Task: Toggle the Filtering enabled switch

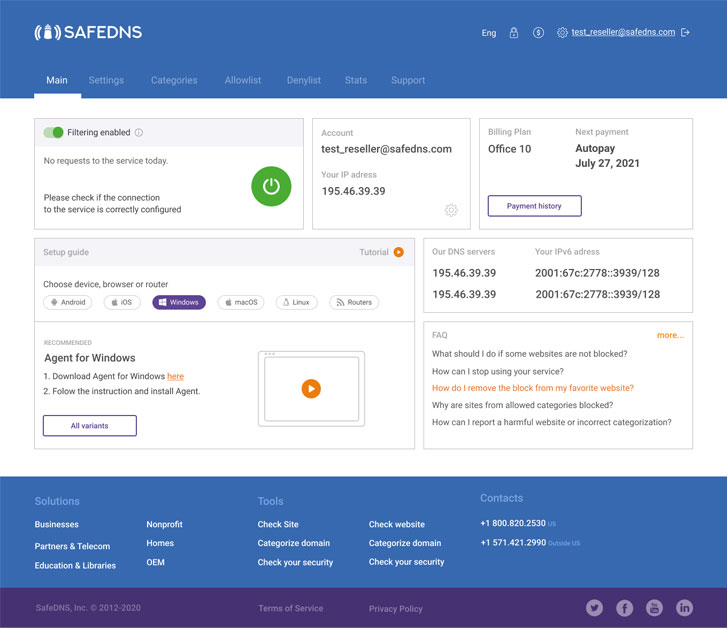Action: pos(53,132)
